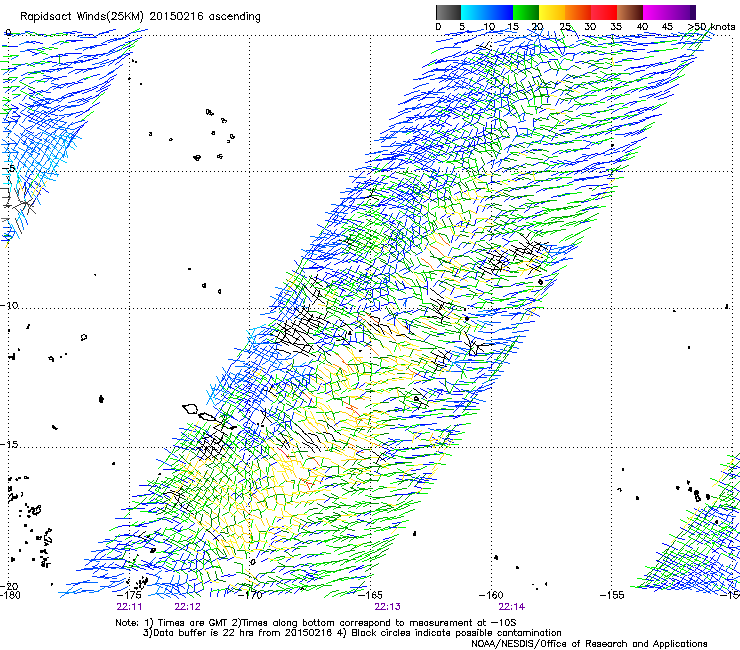Image resolution: width=740 pixels, height=650 pixels.
Task: Click the title 'Rapidsact Winds(25KM) 20150216 ascending'
Action: pos(140,17)
